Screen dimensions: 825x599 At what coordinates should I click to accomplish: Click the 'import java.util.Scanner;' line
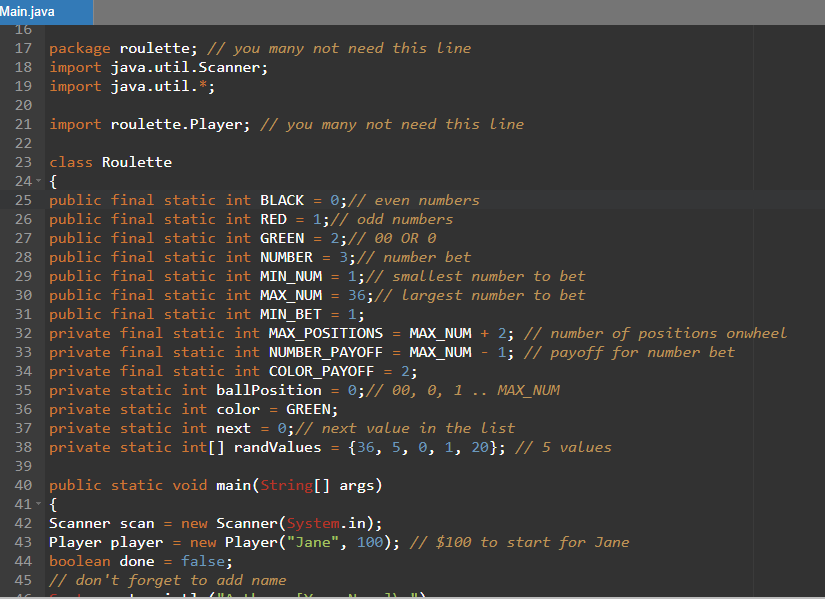click(x=158, y=67)
